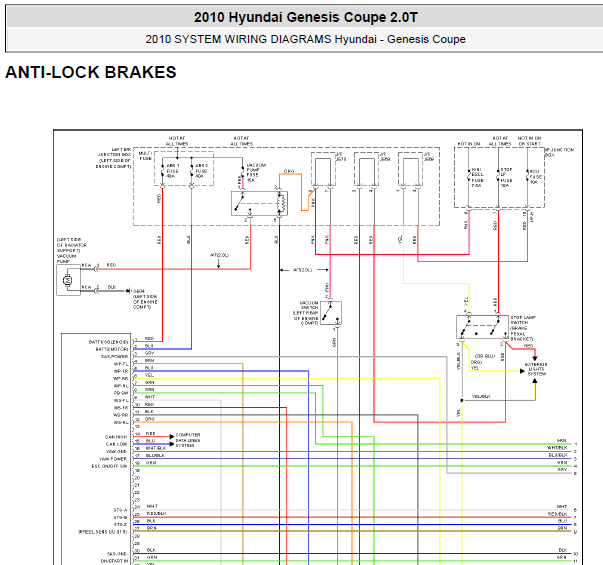Click the HOT AT ALL TIMES label above ABS fuses
The height and width of the screenshot is (565, 603).
[x=177, y=141]
